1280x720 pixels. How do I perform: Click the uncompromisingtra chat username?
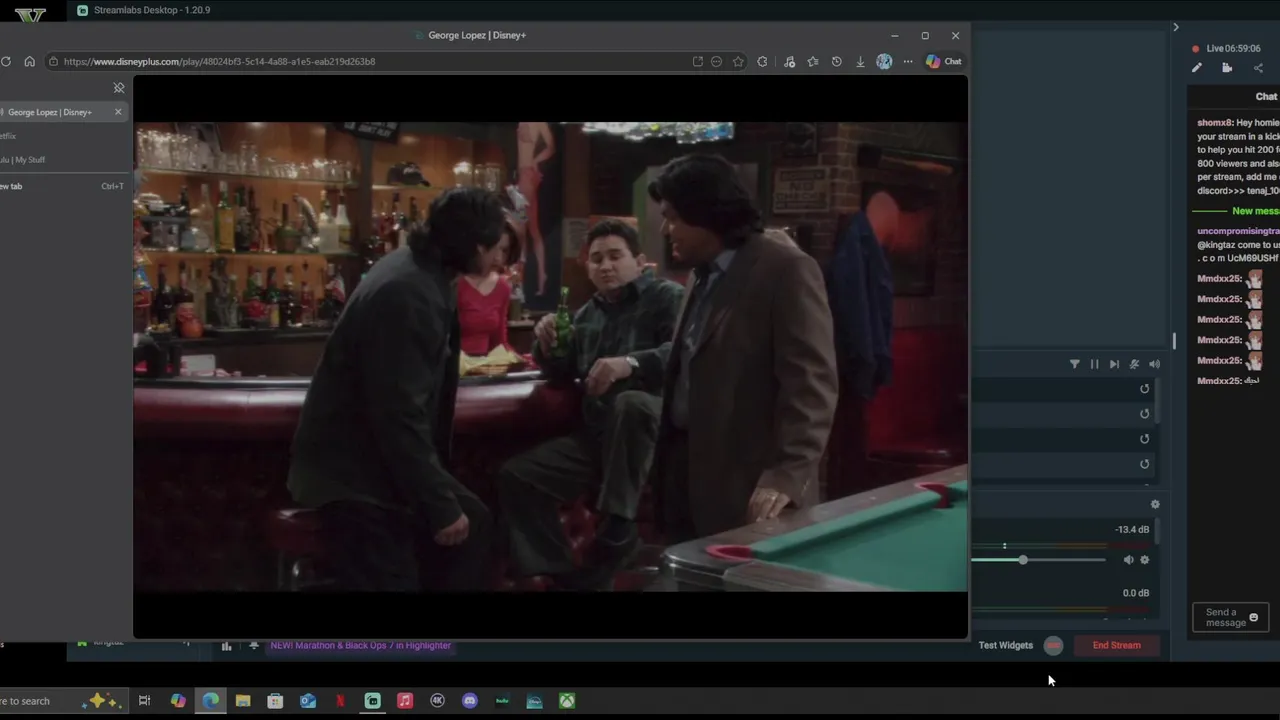coord(1238,231)
